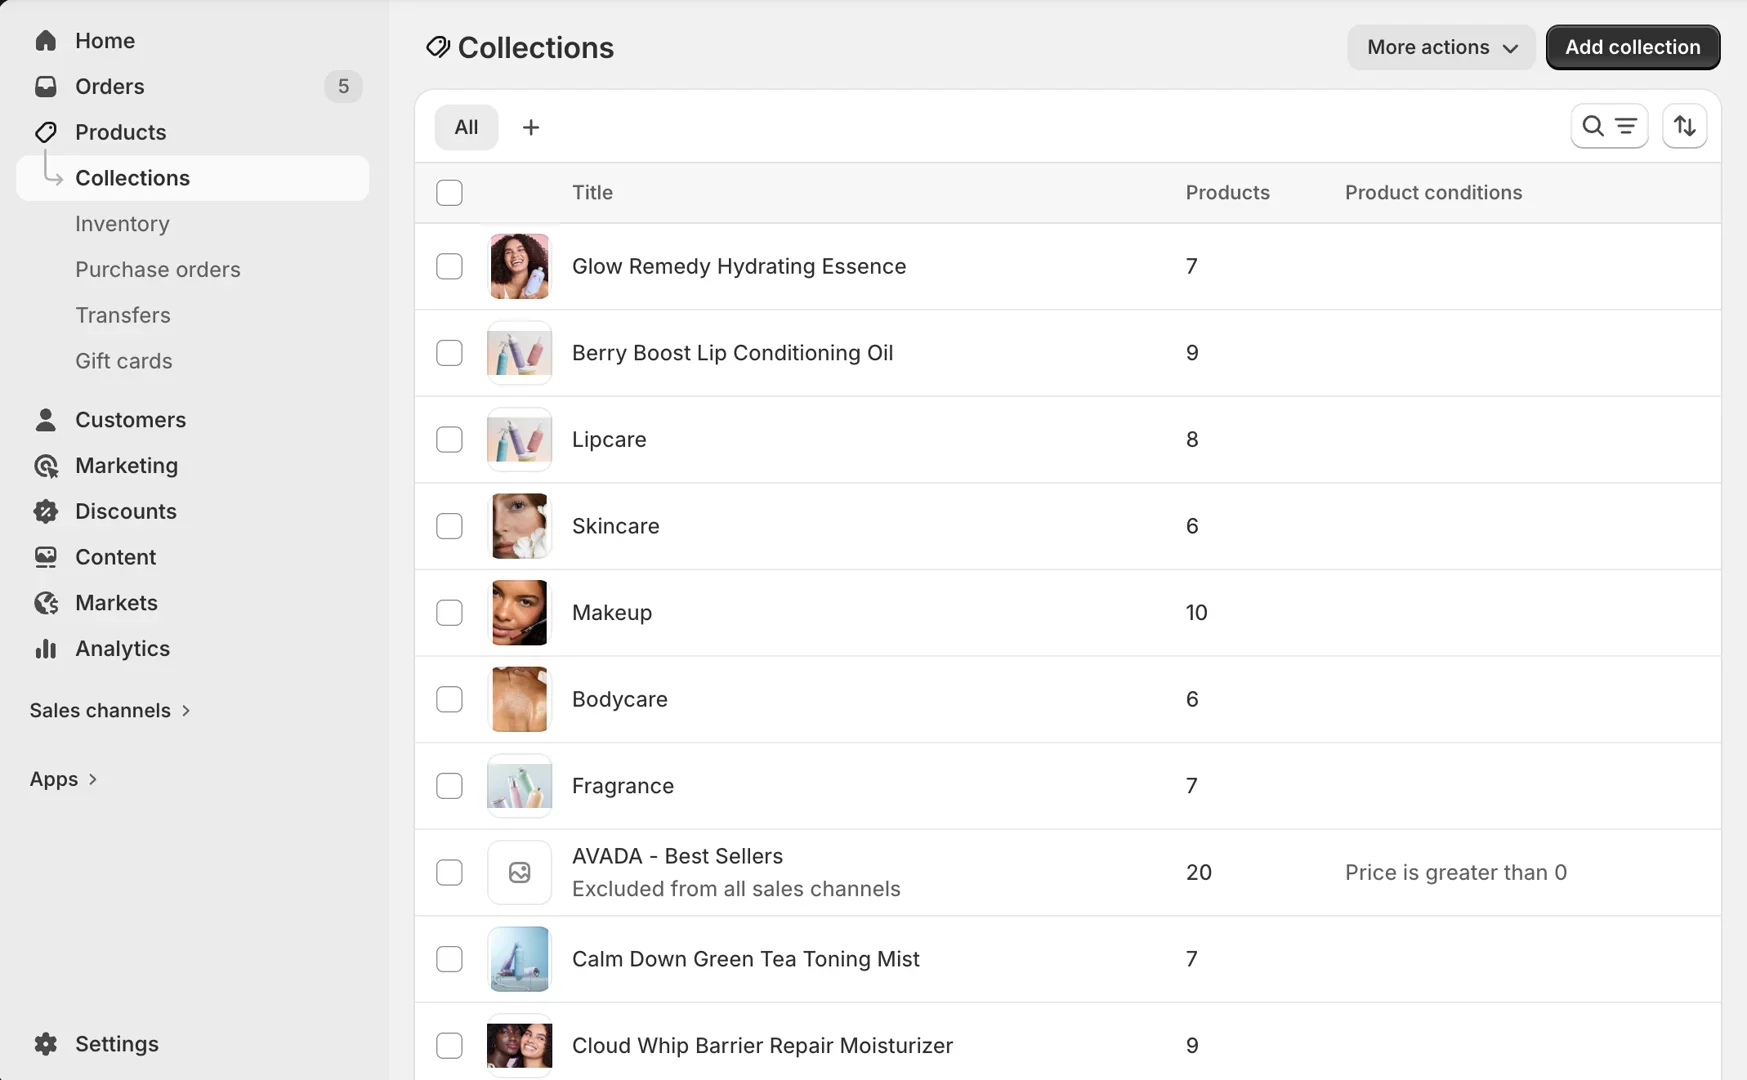The image size is (1747, 1080).
Task: Select the Makeup collection checkbox
Action: pos(449,613)
